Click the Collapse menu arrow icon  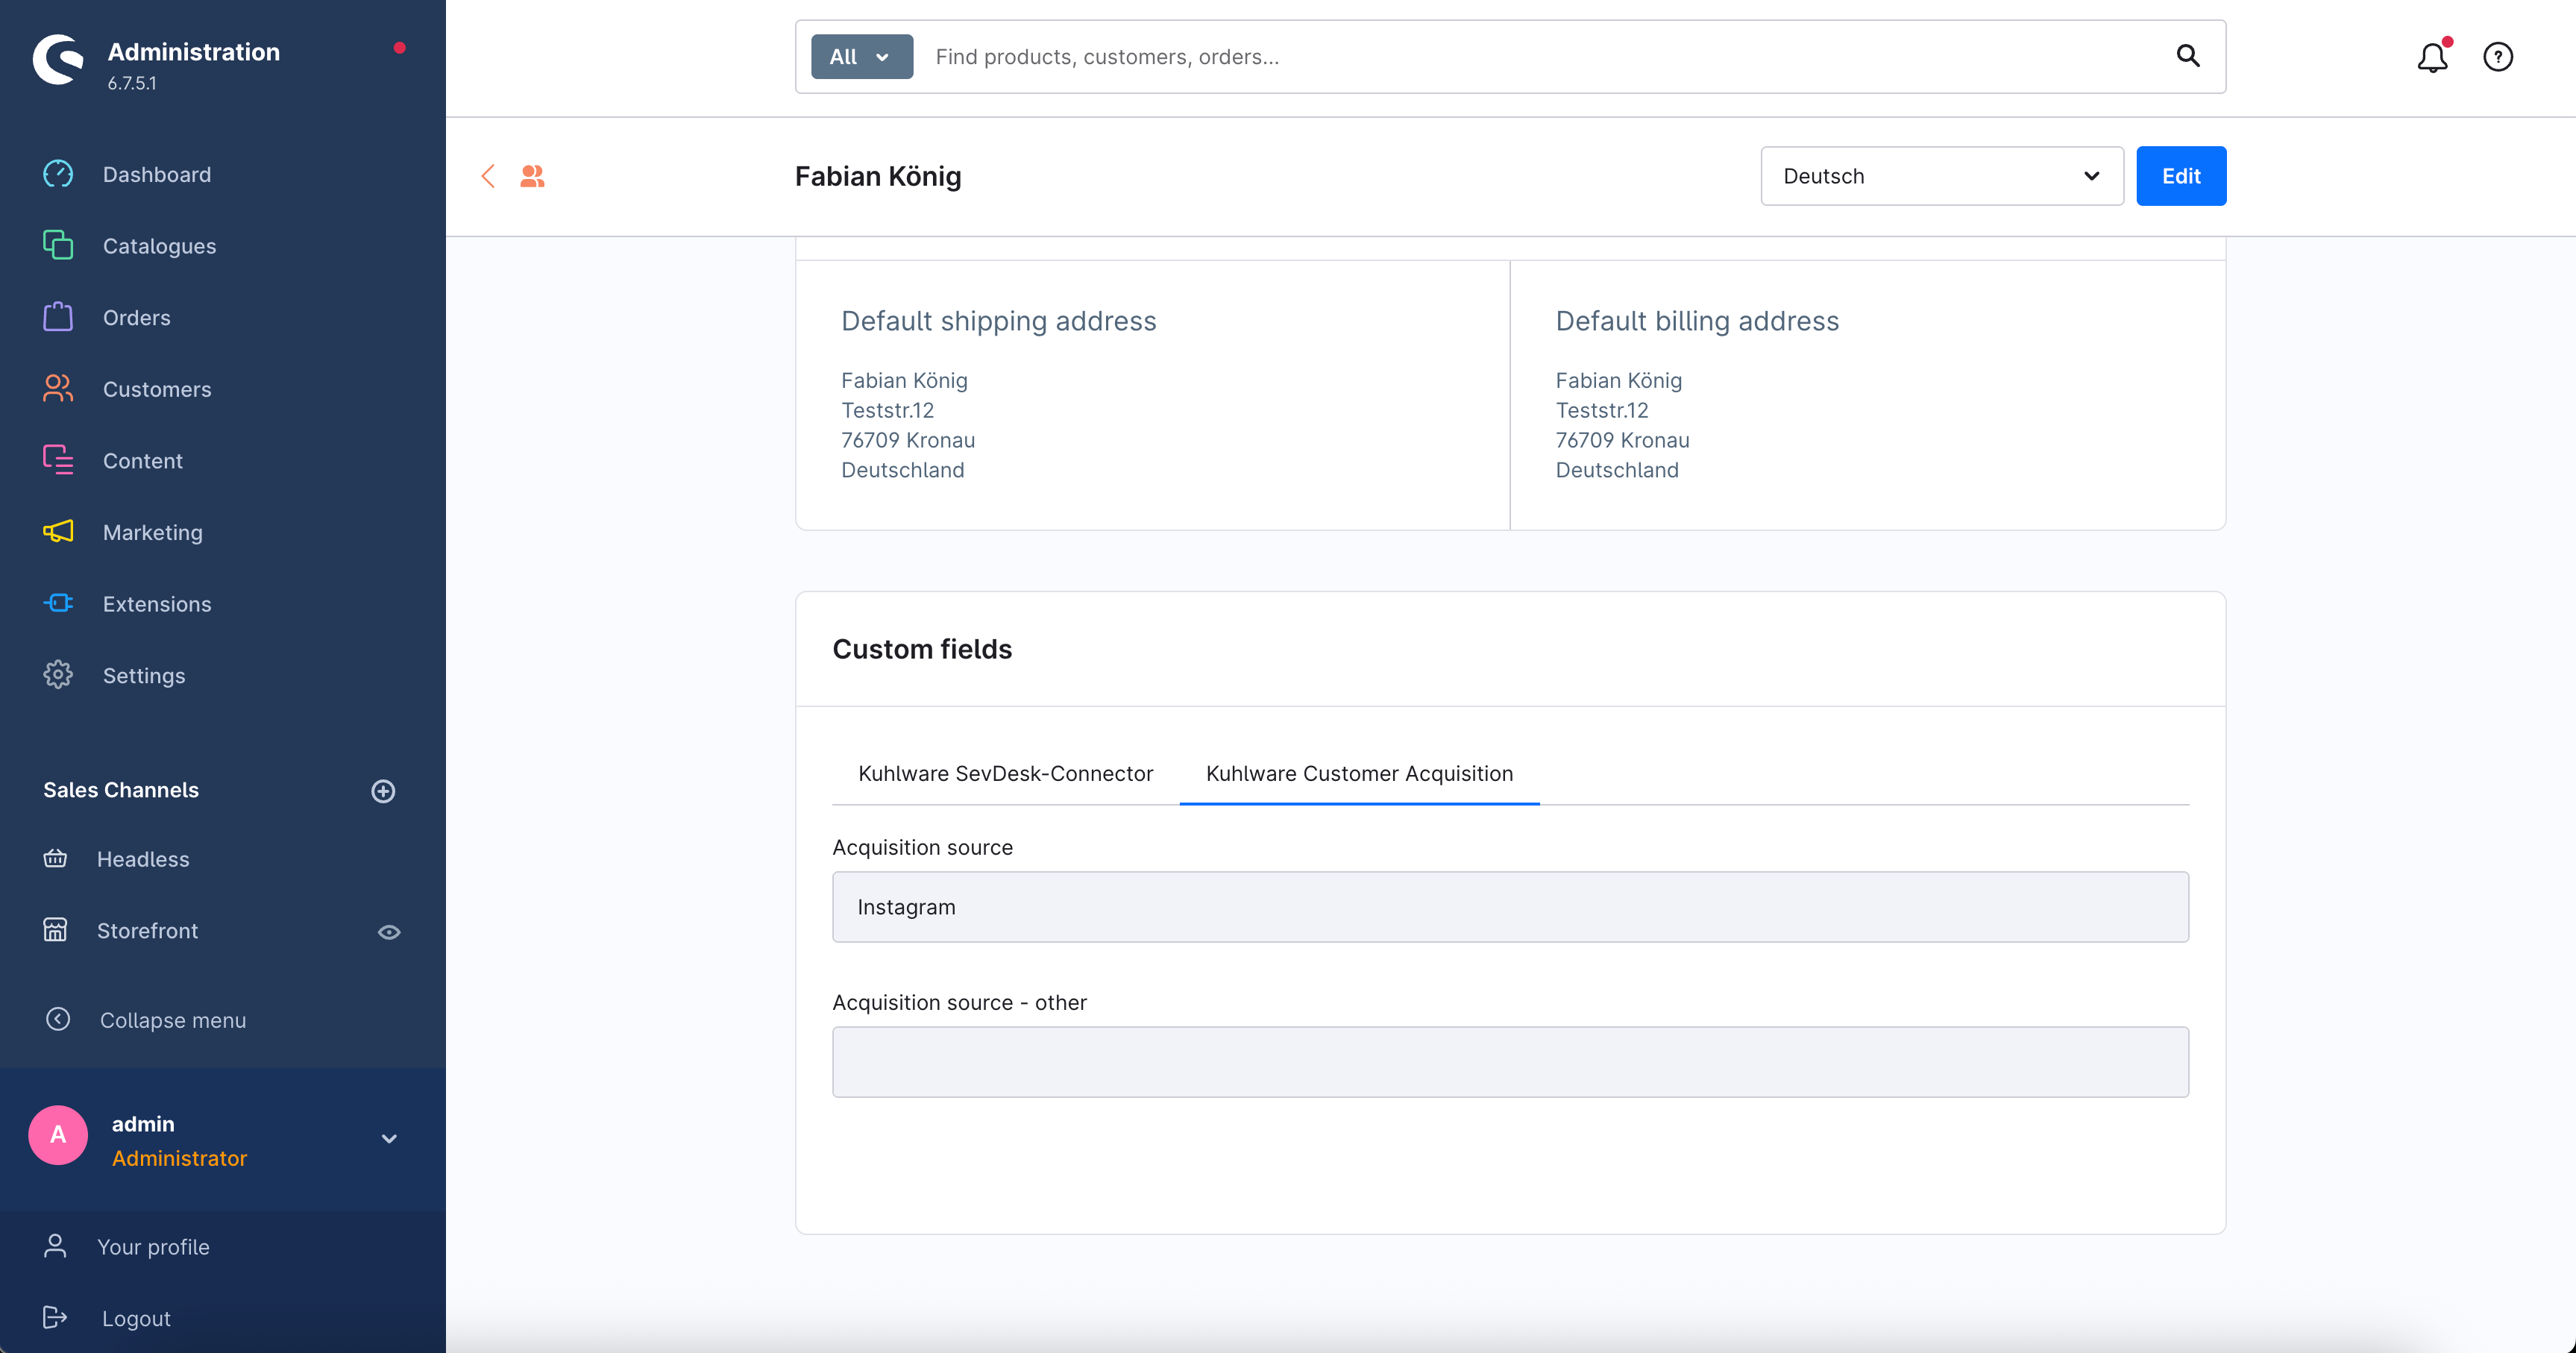58,1019
